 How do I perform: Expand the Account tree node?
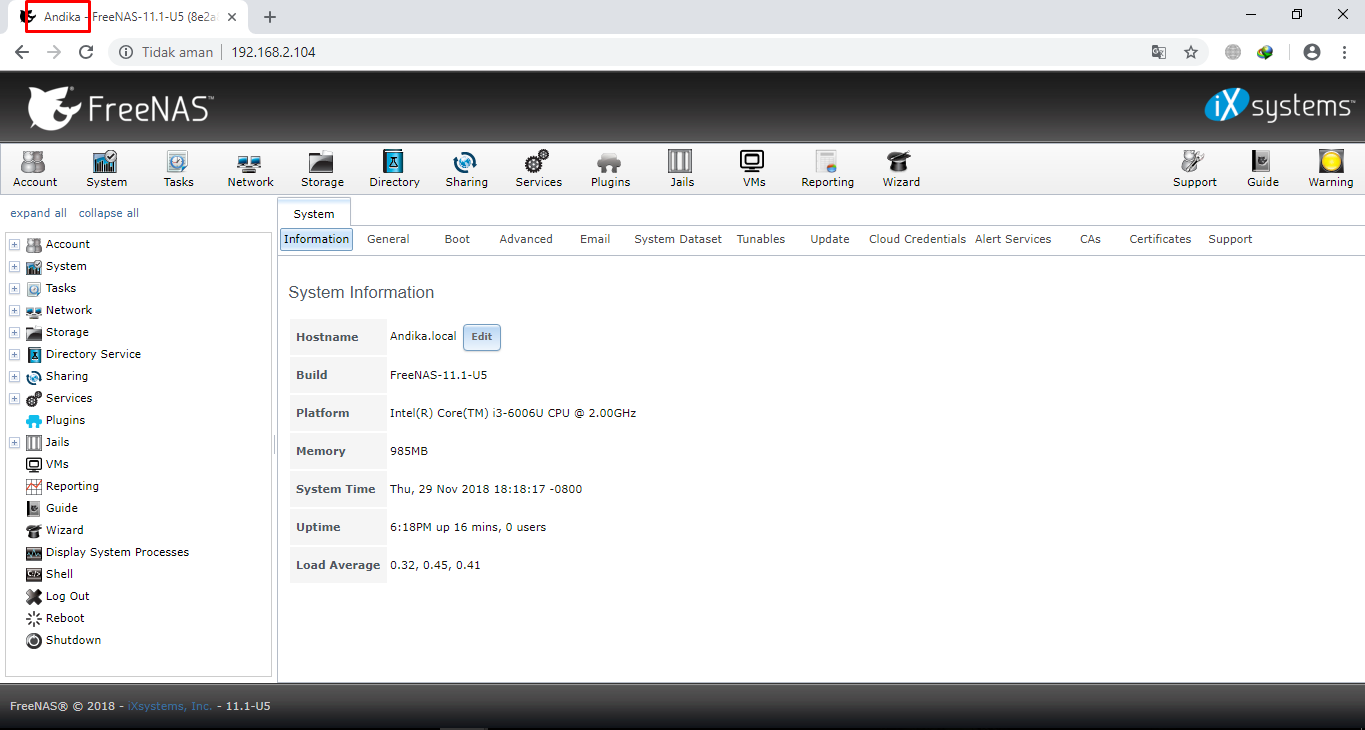[x=14, y=244]
